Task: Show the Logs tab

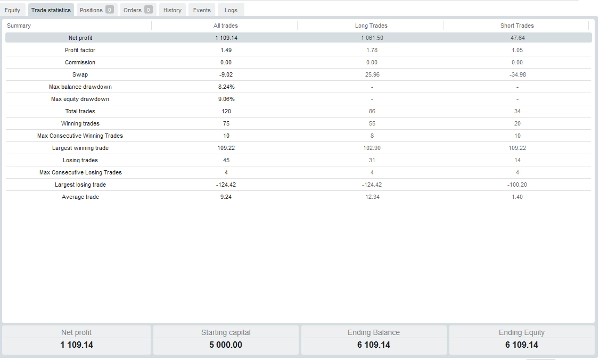Action: [231, 10]
